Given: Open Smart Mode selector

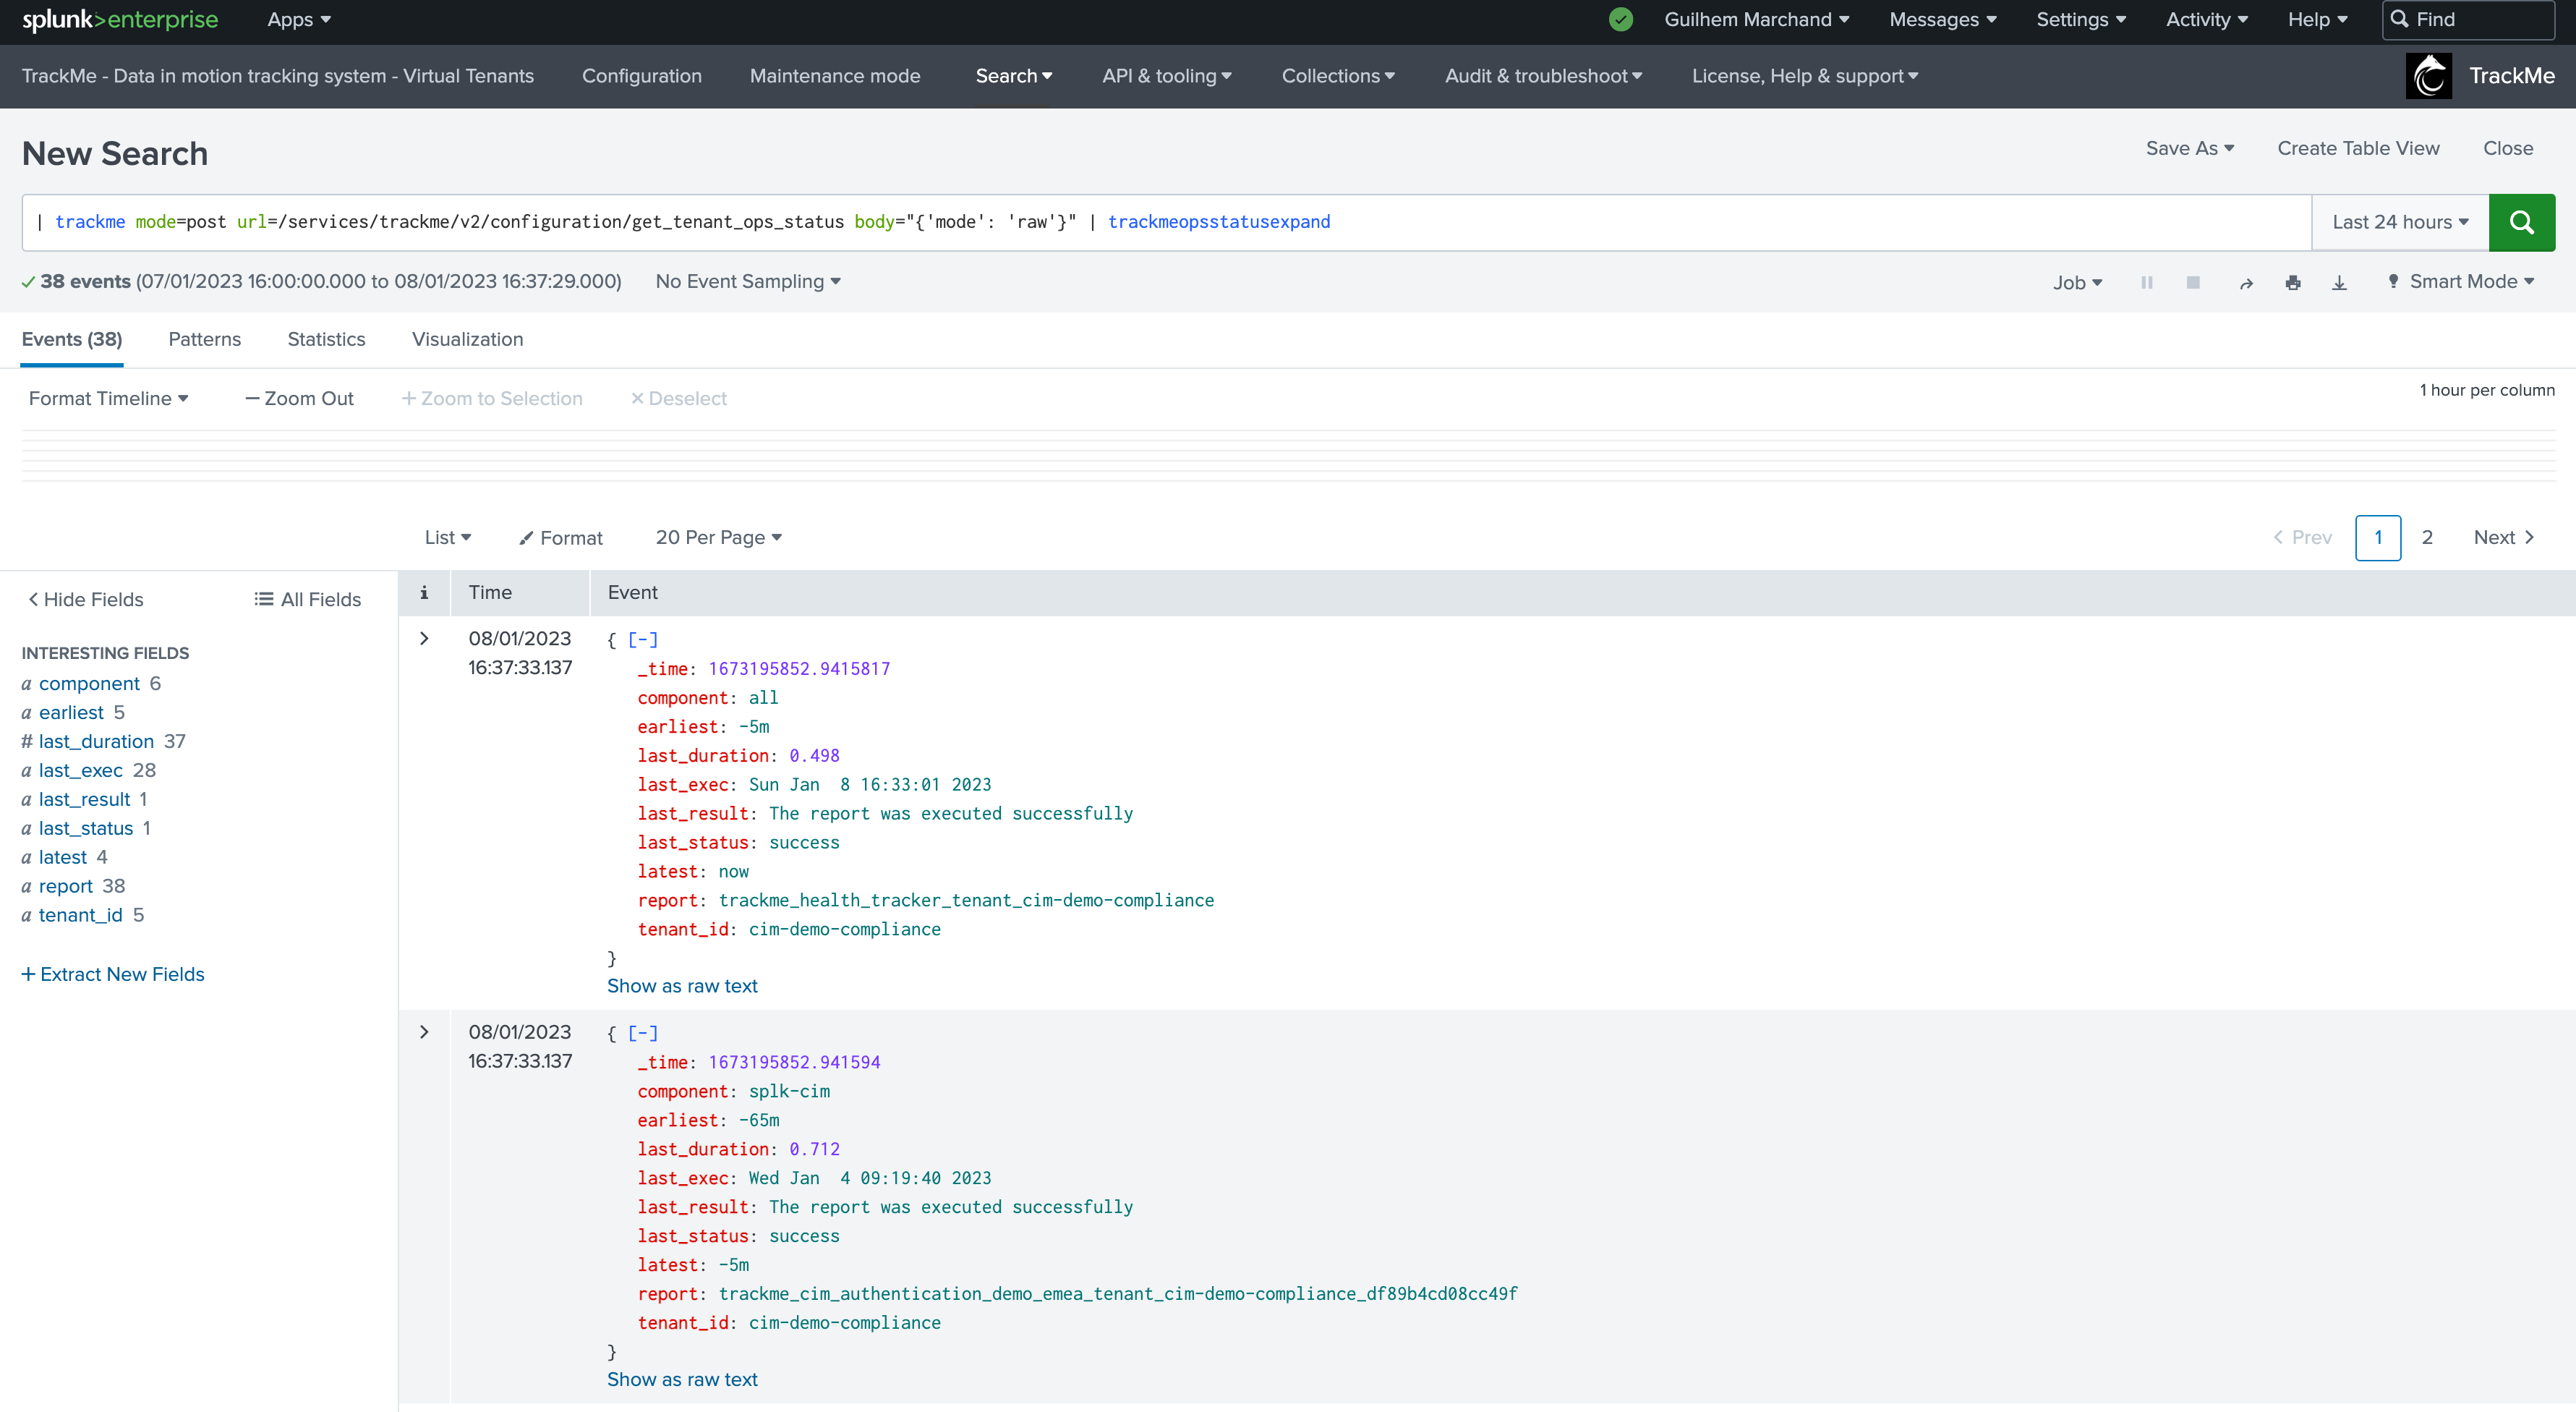Looking at the screenshot, I should 2461,282.
